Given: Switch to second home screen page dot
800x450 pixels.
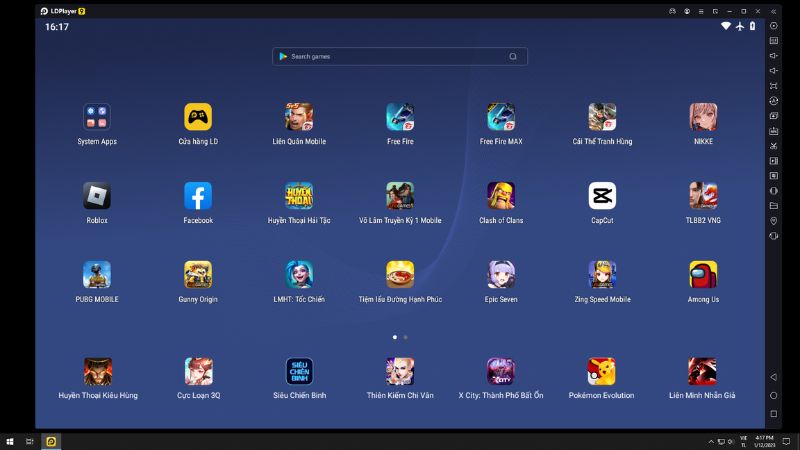Looking at the screenshot, I should tap(405, 337).
